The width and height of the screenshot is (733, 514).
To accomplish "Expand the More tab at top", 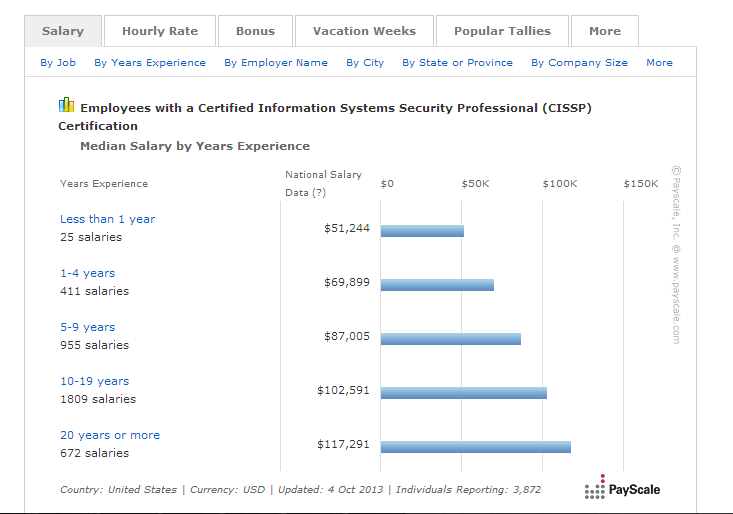I will click(604, 31).
